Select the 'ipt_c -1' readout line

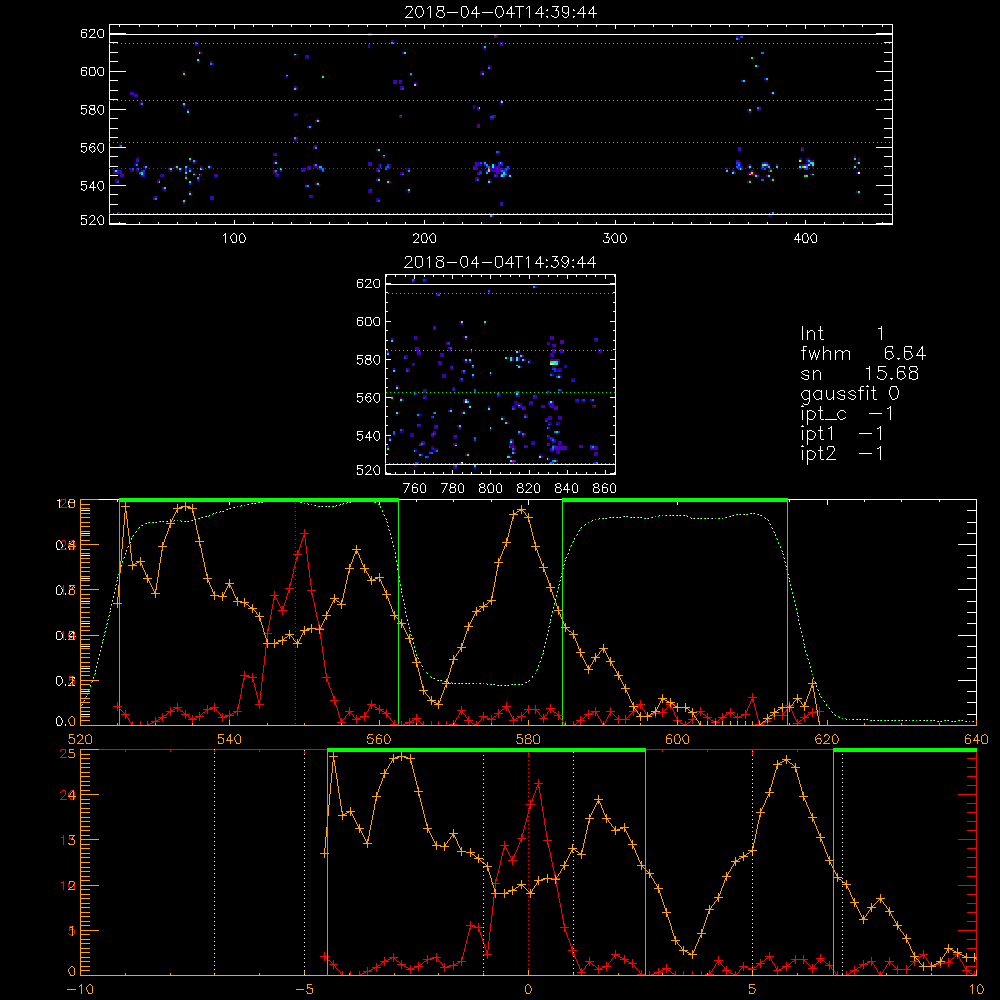(x=847, y=415)
